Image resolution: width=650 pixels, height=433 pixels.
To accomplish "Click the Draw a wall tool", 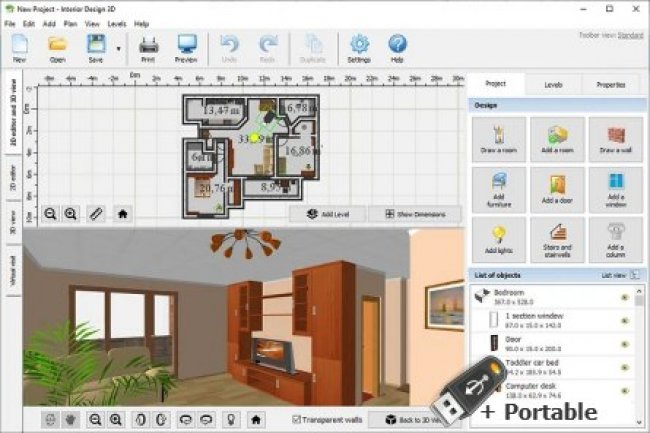I will (x=616, y=139).
